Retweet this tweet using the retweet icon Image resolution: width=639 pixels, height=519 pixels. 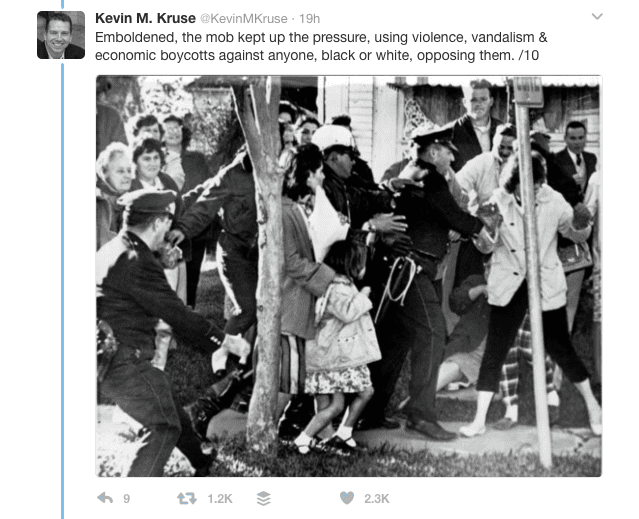(x=187, y=498)
